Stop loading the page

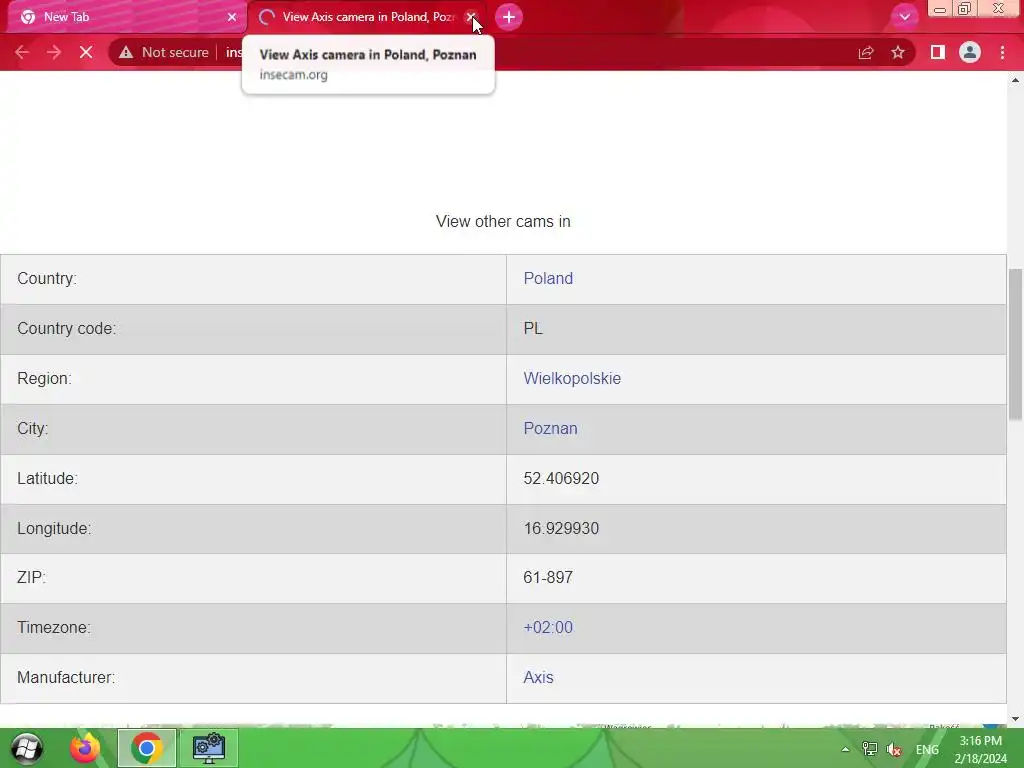(x=86, y=52)
